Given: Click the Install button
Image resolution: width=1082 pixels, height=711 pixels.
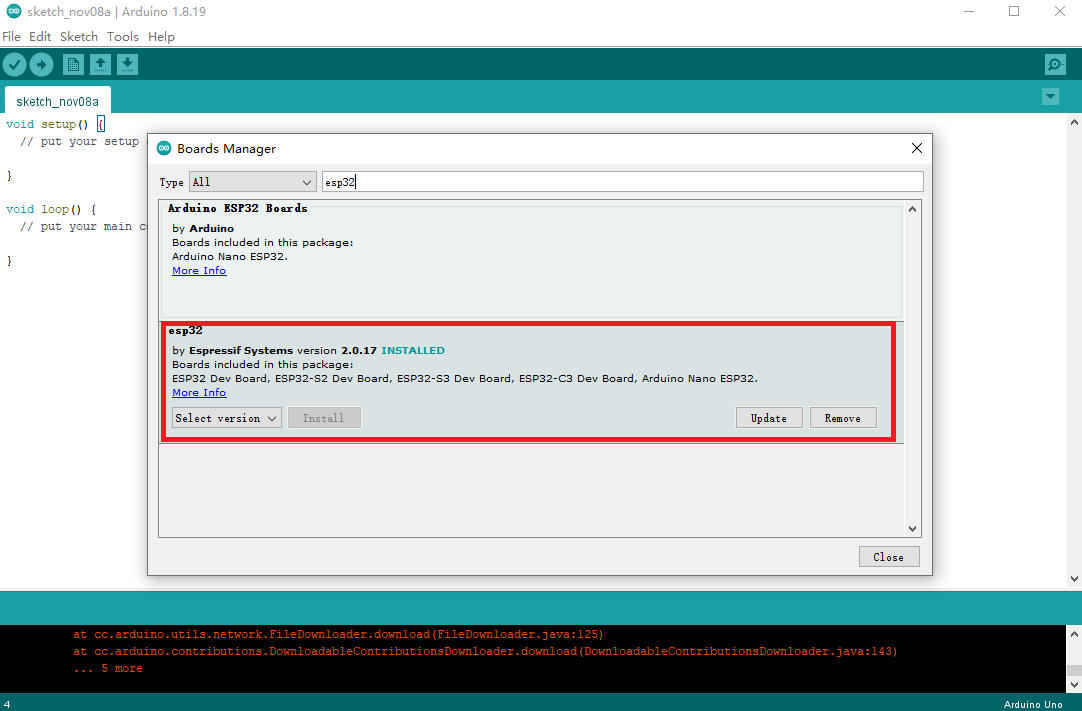Looking at the screenshot, I should (324, 418).
